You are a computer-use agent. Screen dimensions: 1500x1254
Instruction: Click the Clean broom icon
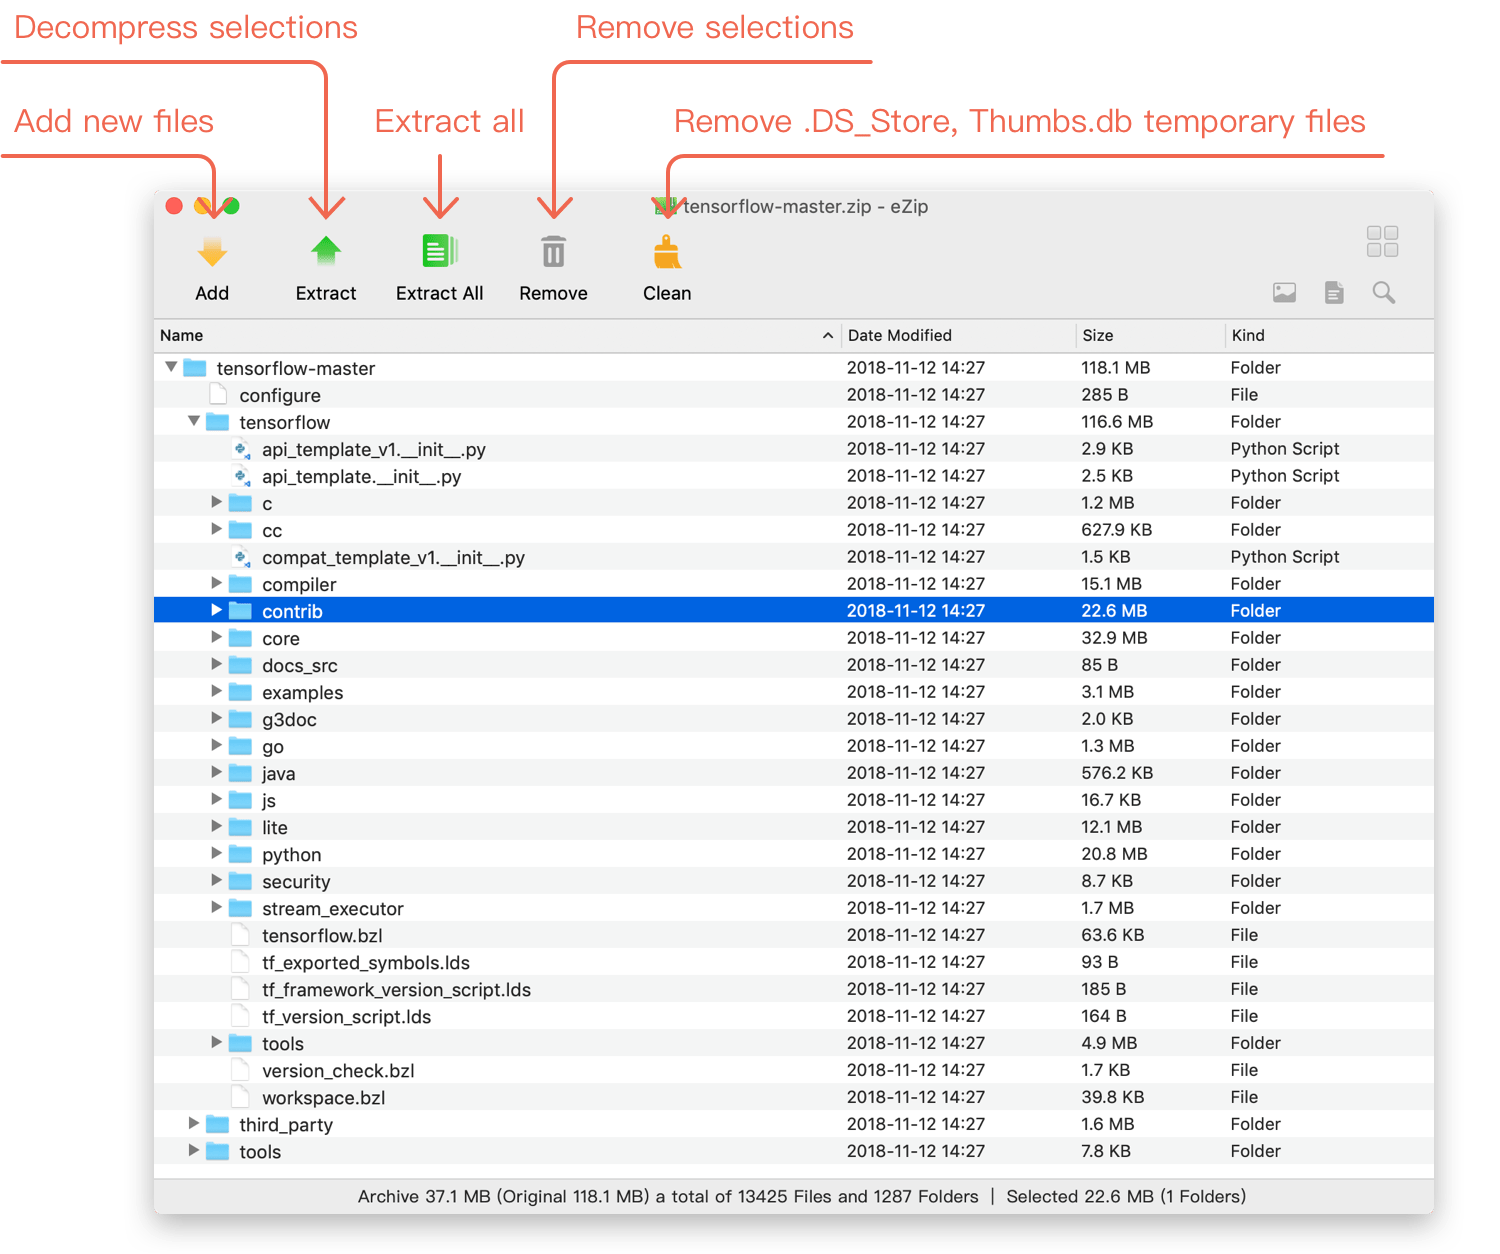[667, 252]
